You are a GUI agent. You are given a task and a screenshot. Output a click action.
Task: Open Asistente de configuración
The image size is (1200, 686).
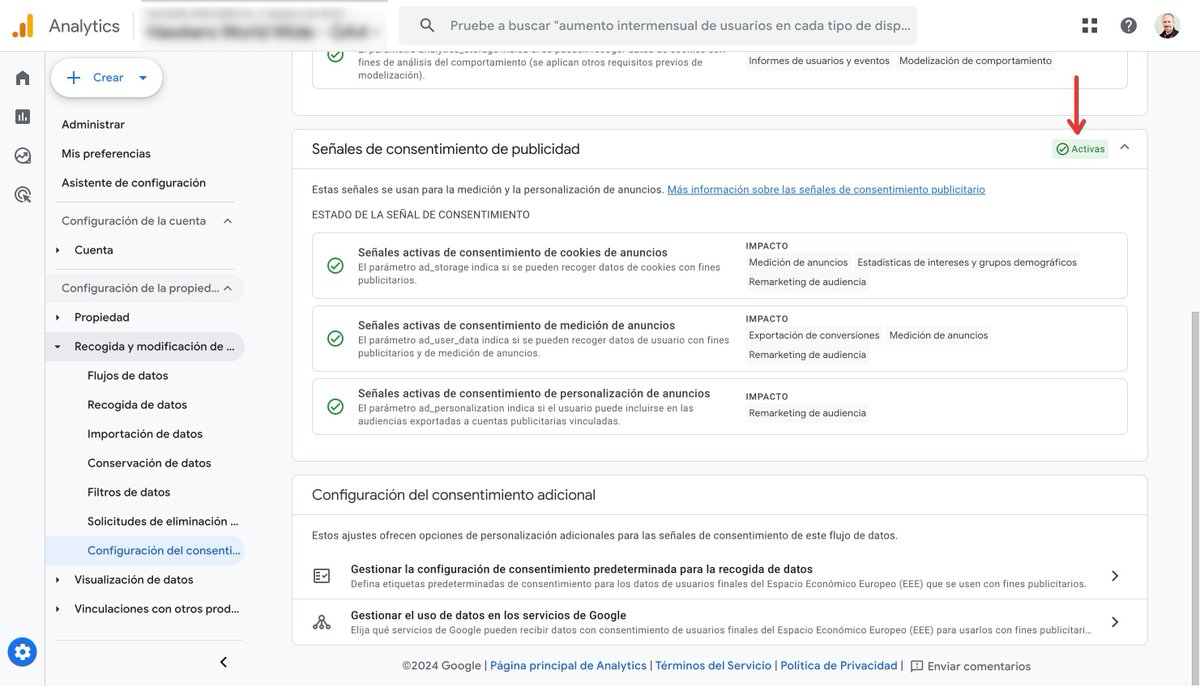(x=133, y=183)
